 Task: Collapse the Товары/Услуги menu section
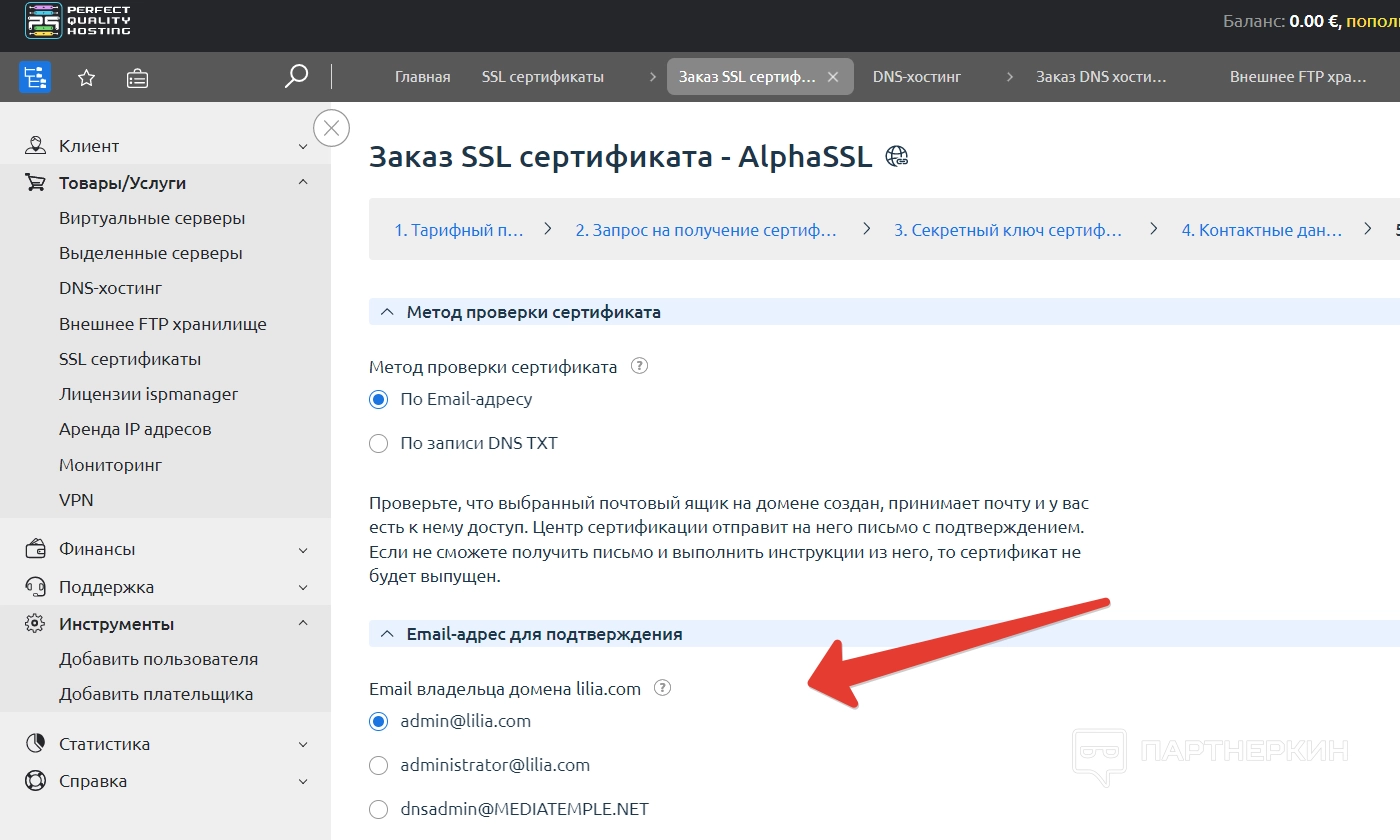pyautogui.click(x=303, y=183)
